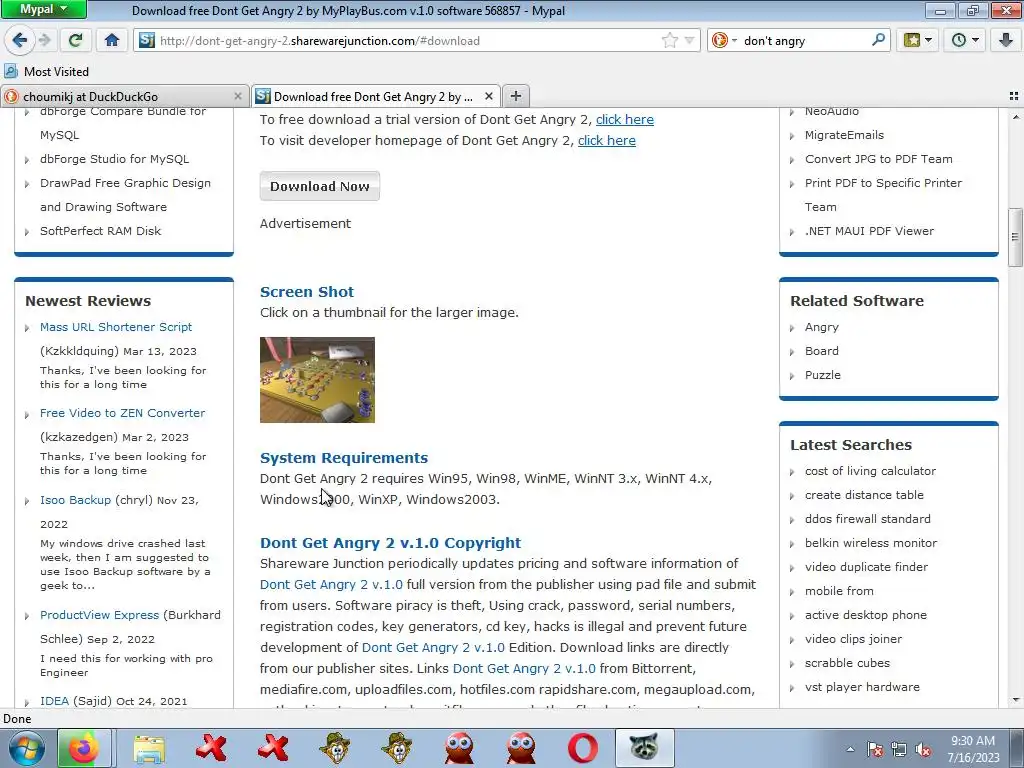Open Firefox from the taskbar

(83, 748)
